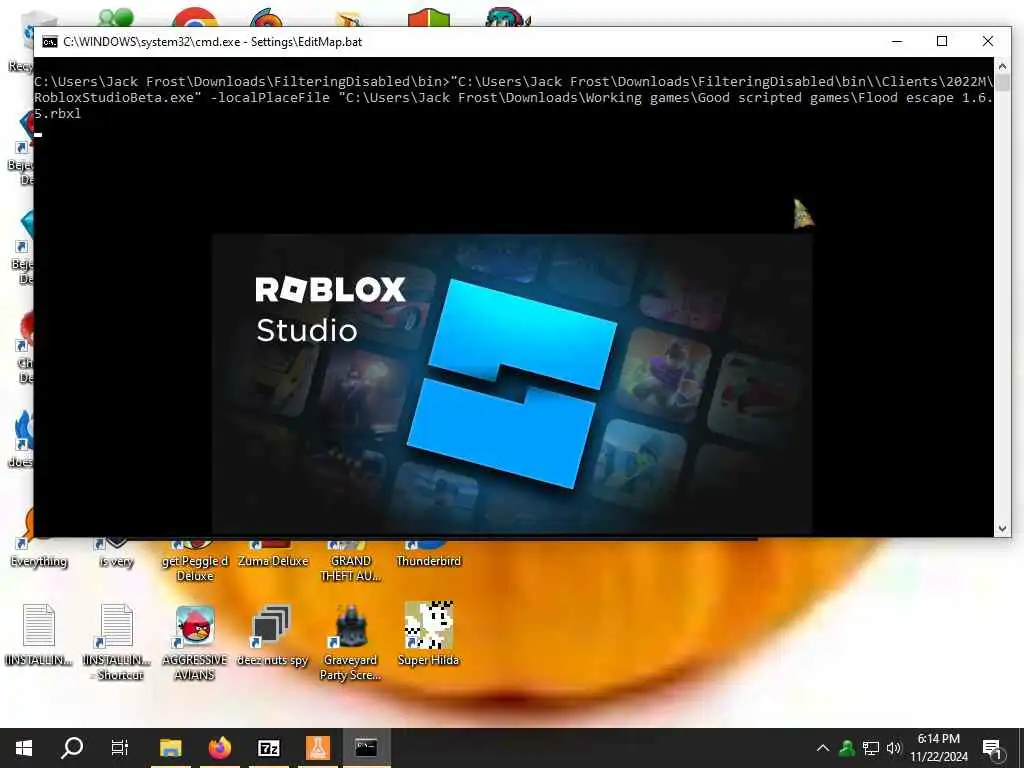Show hidden system tray icons
Image resolution: width=1024 pixels, height=768 pixels.
click(x=823, y=748)
